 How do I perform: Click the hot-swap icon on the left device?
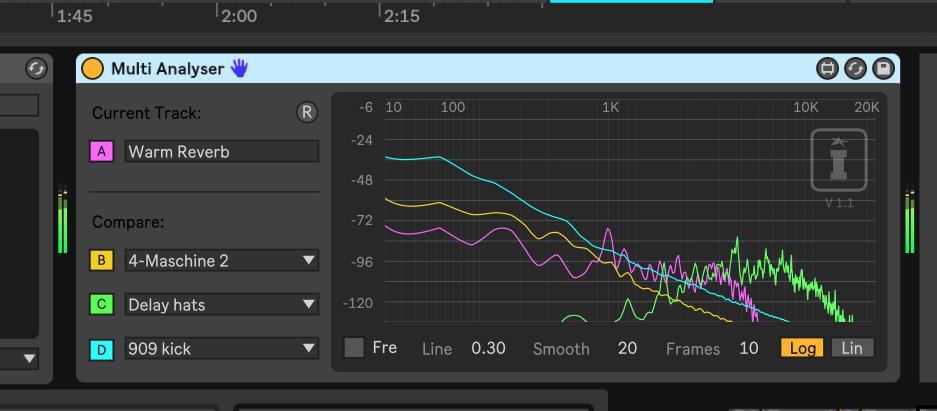[36, 68]
